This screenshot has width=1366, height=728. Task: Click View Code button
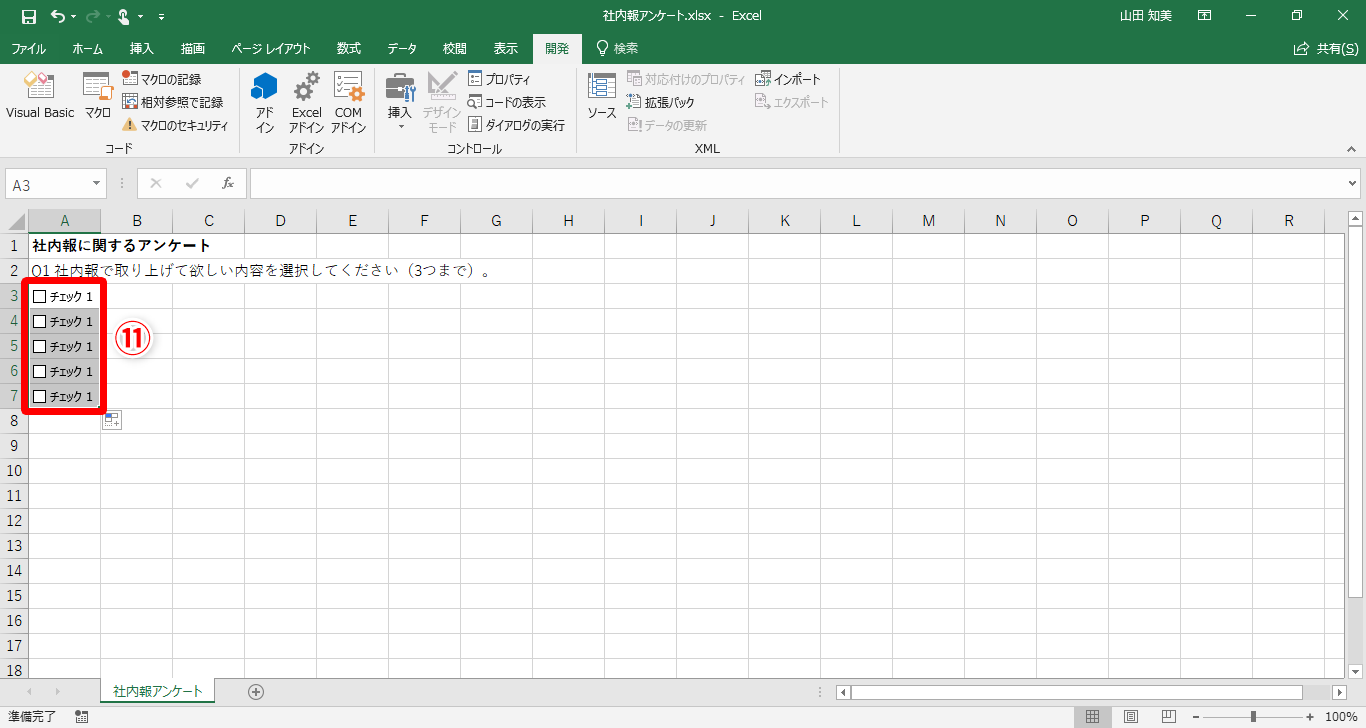507,102
